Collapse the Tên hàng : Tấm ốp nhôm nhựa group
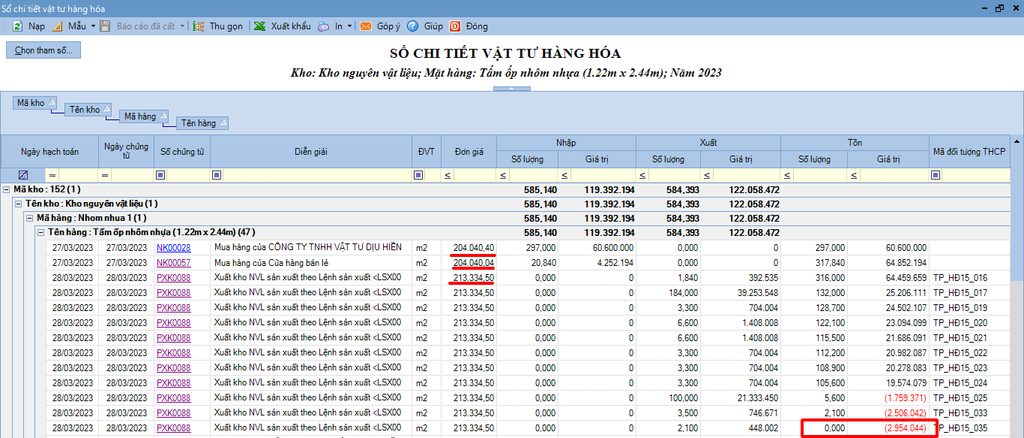The width and height of the screenshot is (1024, 438). coord(40,232)
